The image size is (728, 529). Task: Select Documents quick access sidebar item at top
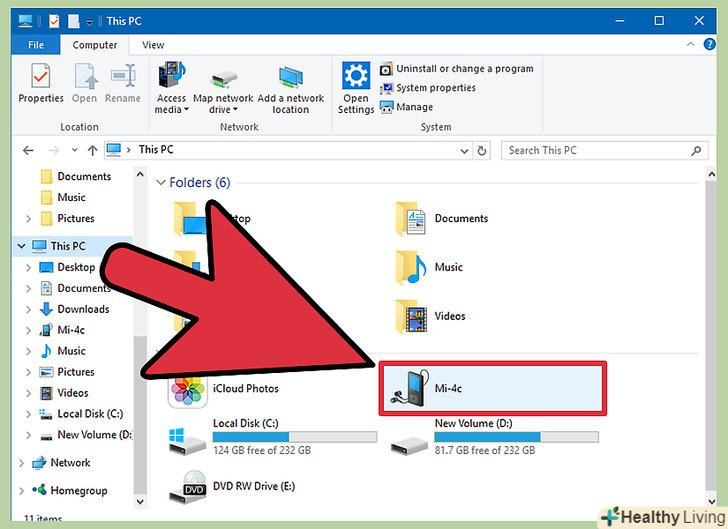click(76, 176)
